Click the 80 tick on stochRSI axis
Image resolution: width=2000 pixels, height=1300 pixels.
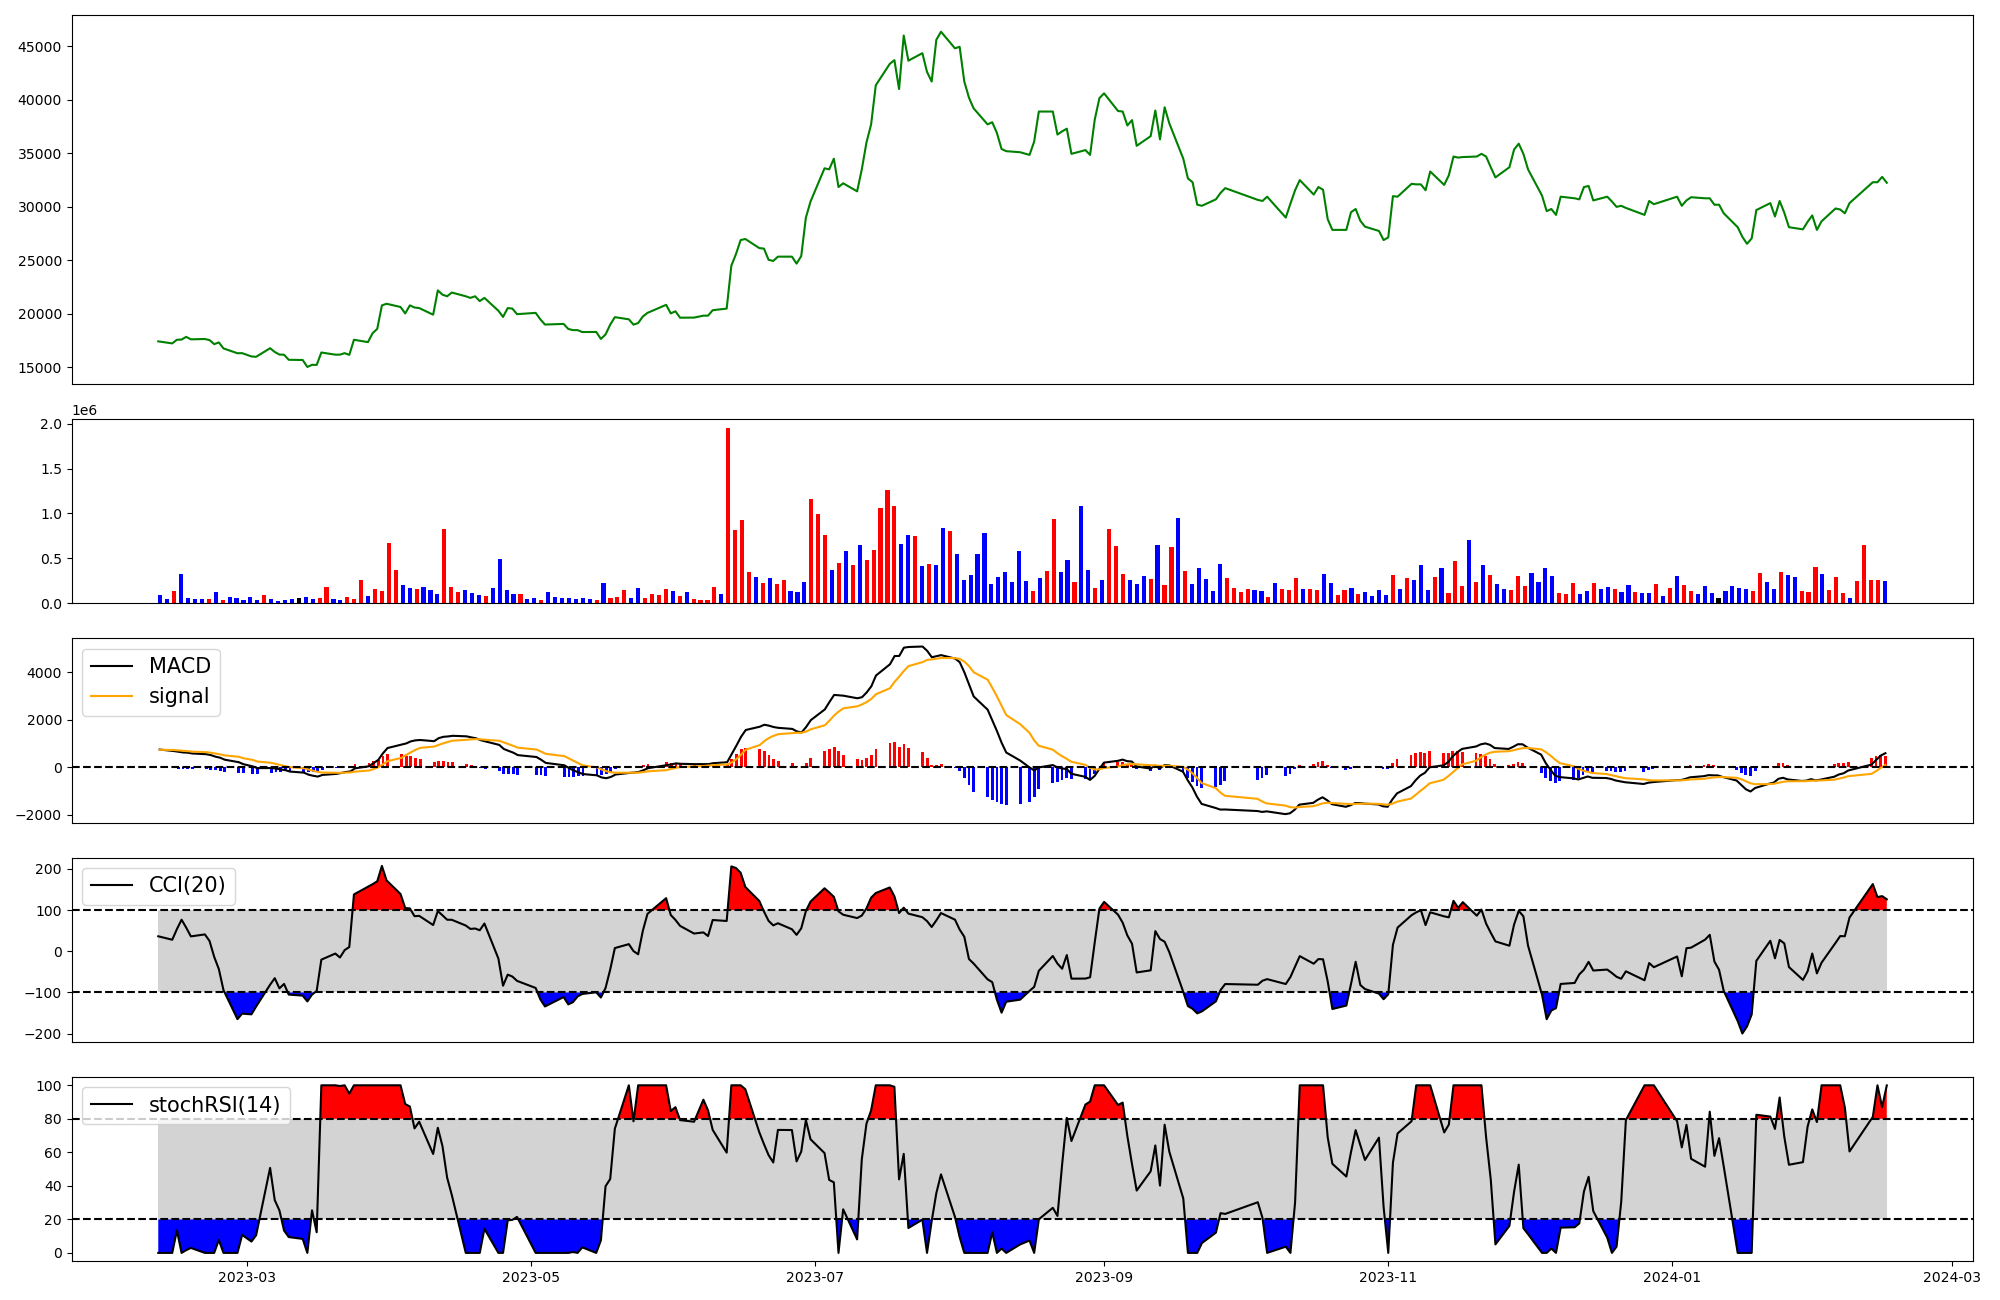(52, 1119)
